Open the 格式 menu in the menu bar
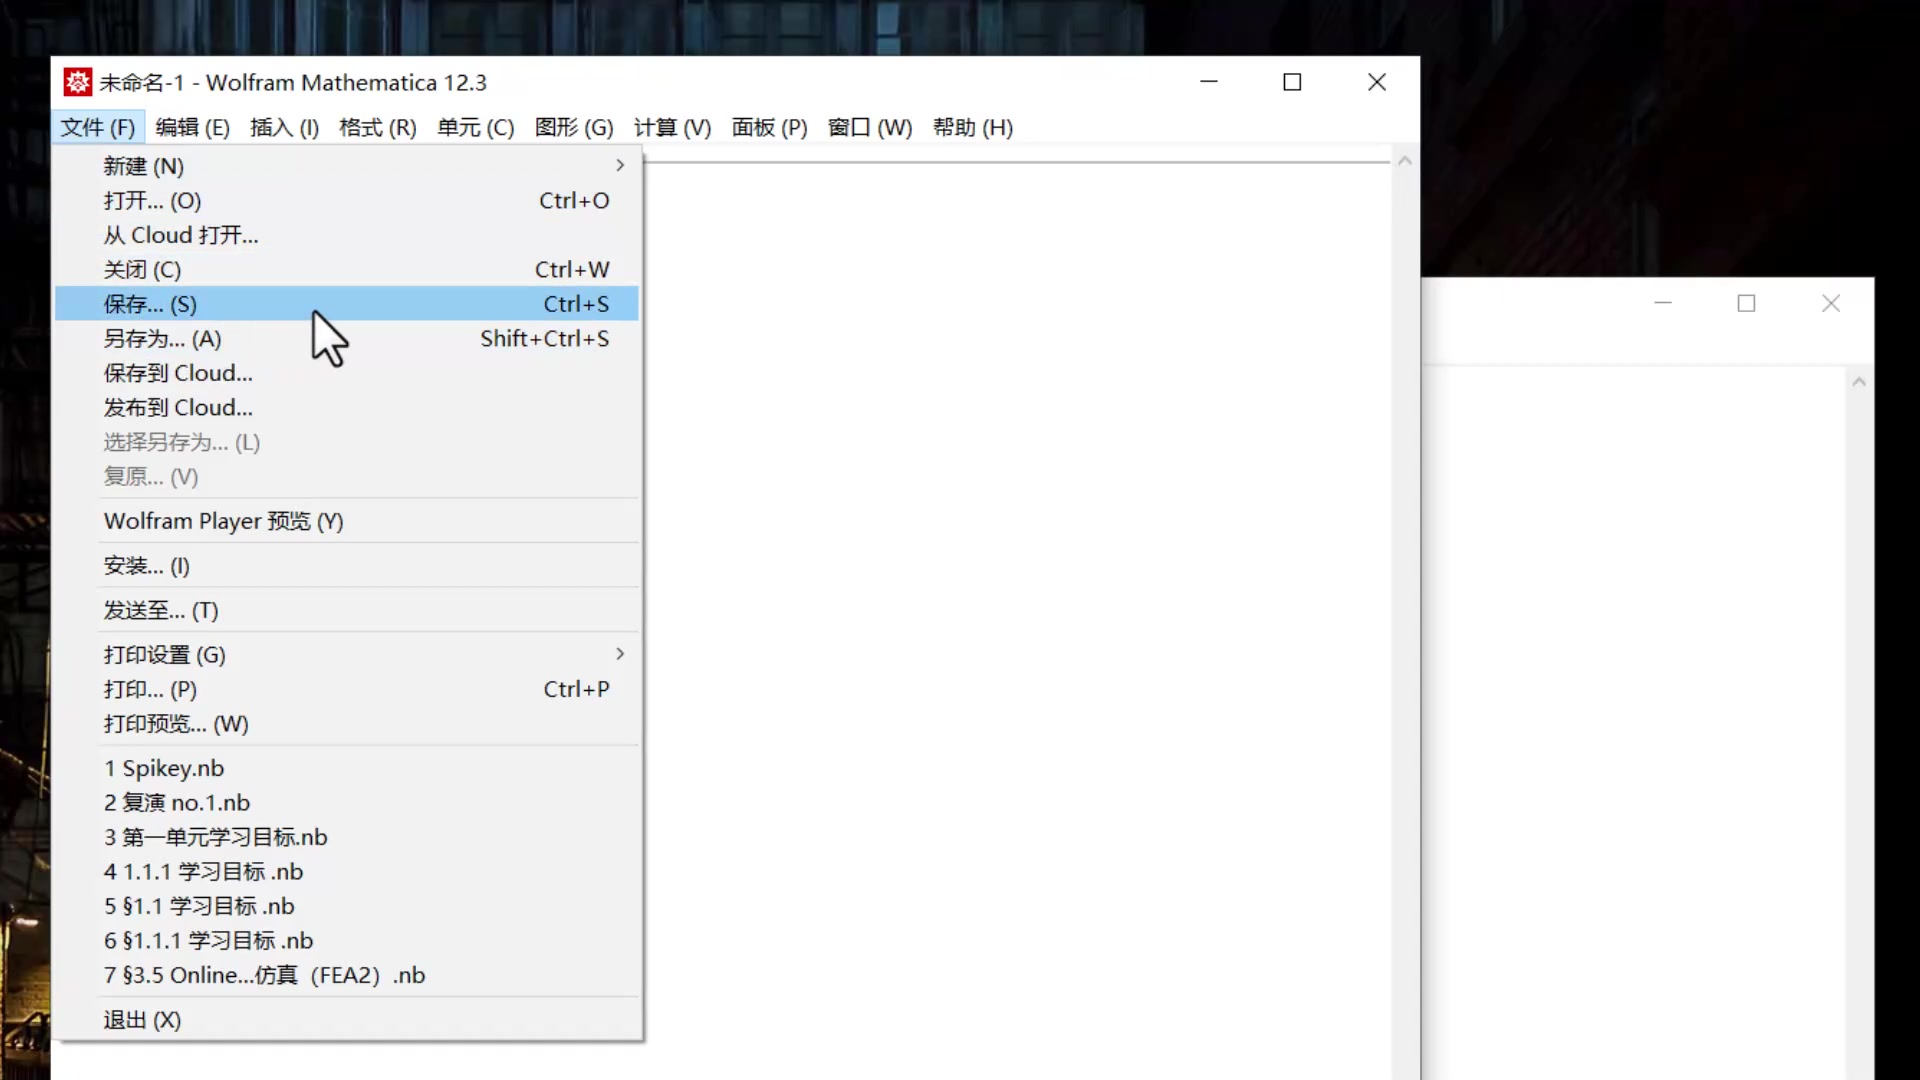This screenshot has width=1920, height=1080. coord(377,127)
